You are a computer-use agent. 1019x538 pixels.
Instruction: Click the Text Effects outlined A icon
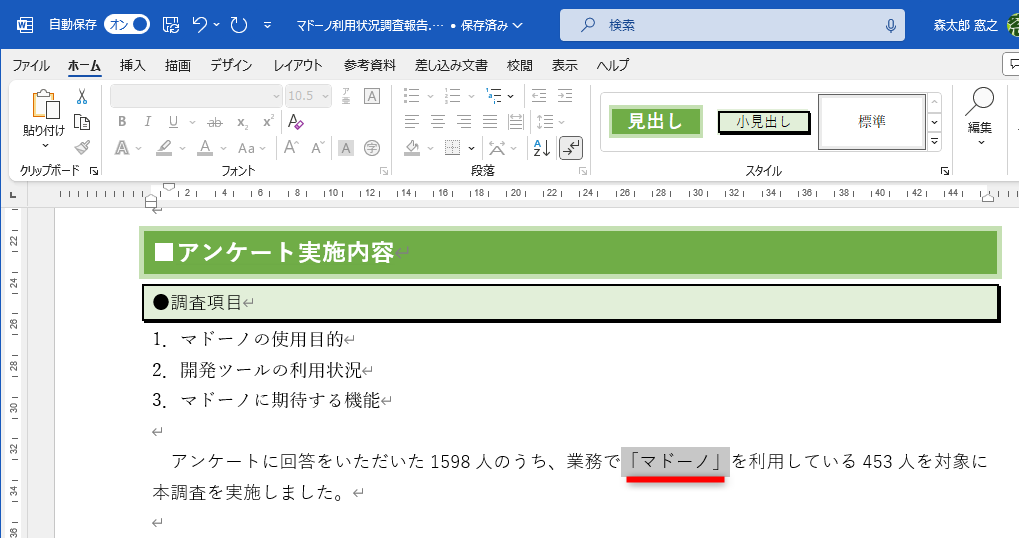122,148
